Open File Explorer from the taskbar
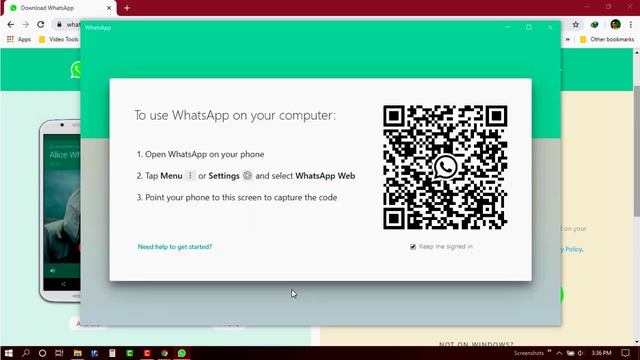The width and height of the screenshot is (640, 360). pos(78,353)
